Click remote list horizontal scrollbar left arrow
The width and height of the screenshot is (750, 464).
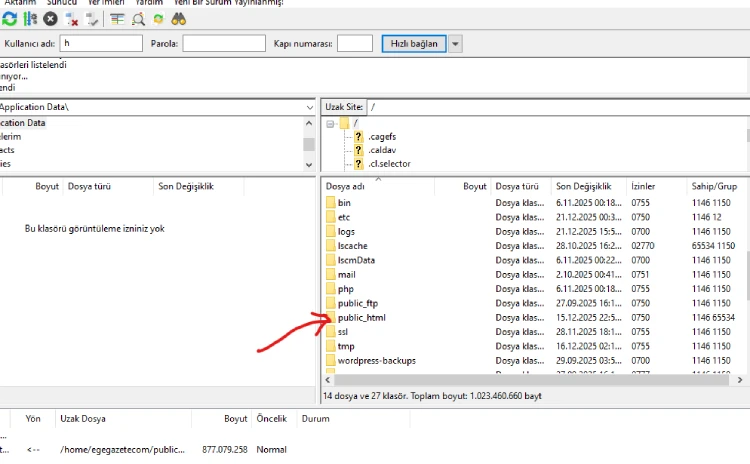pos(328,380)
